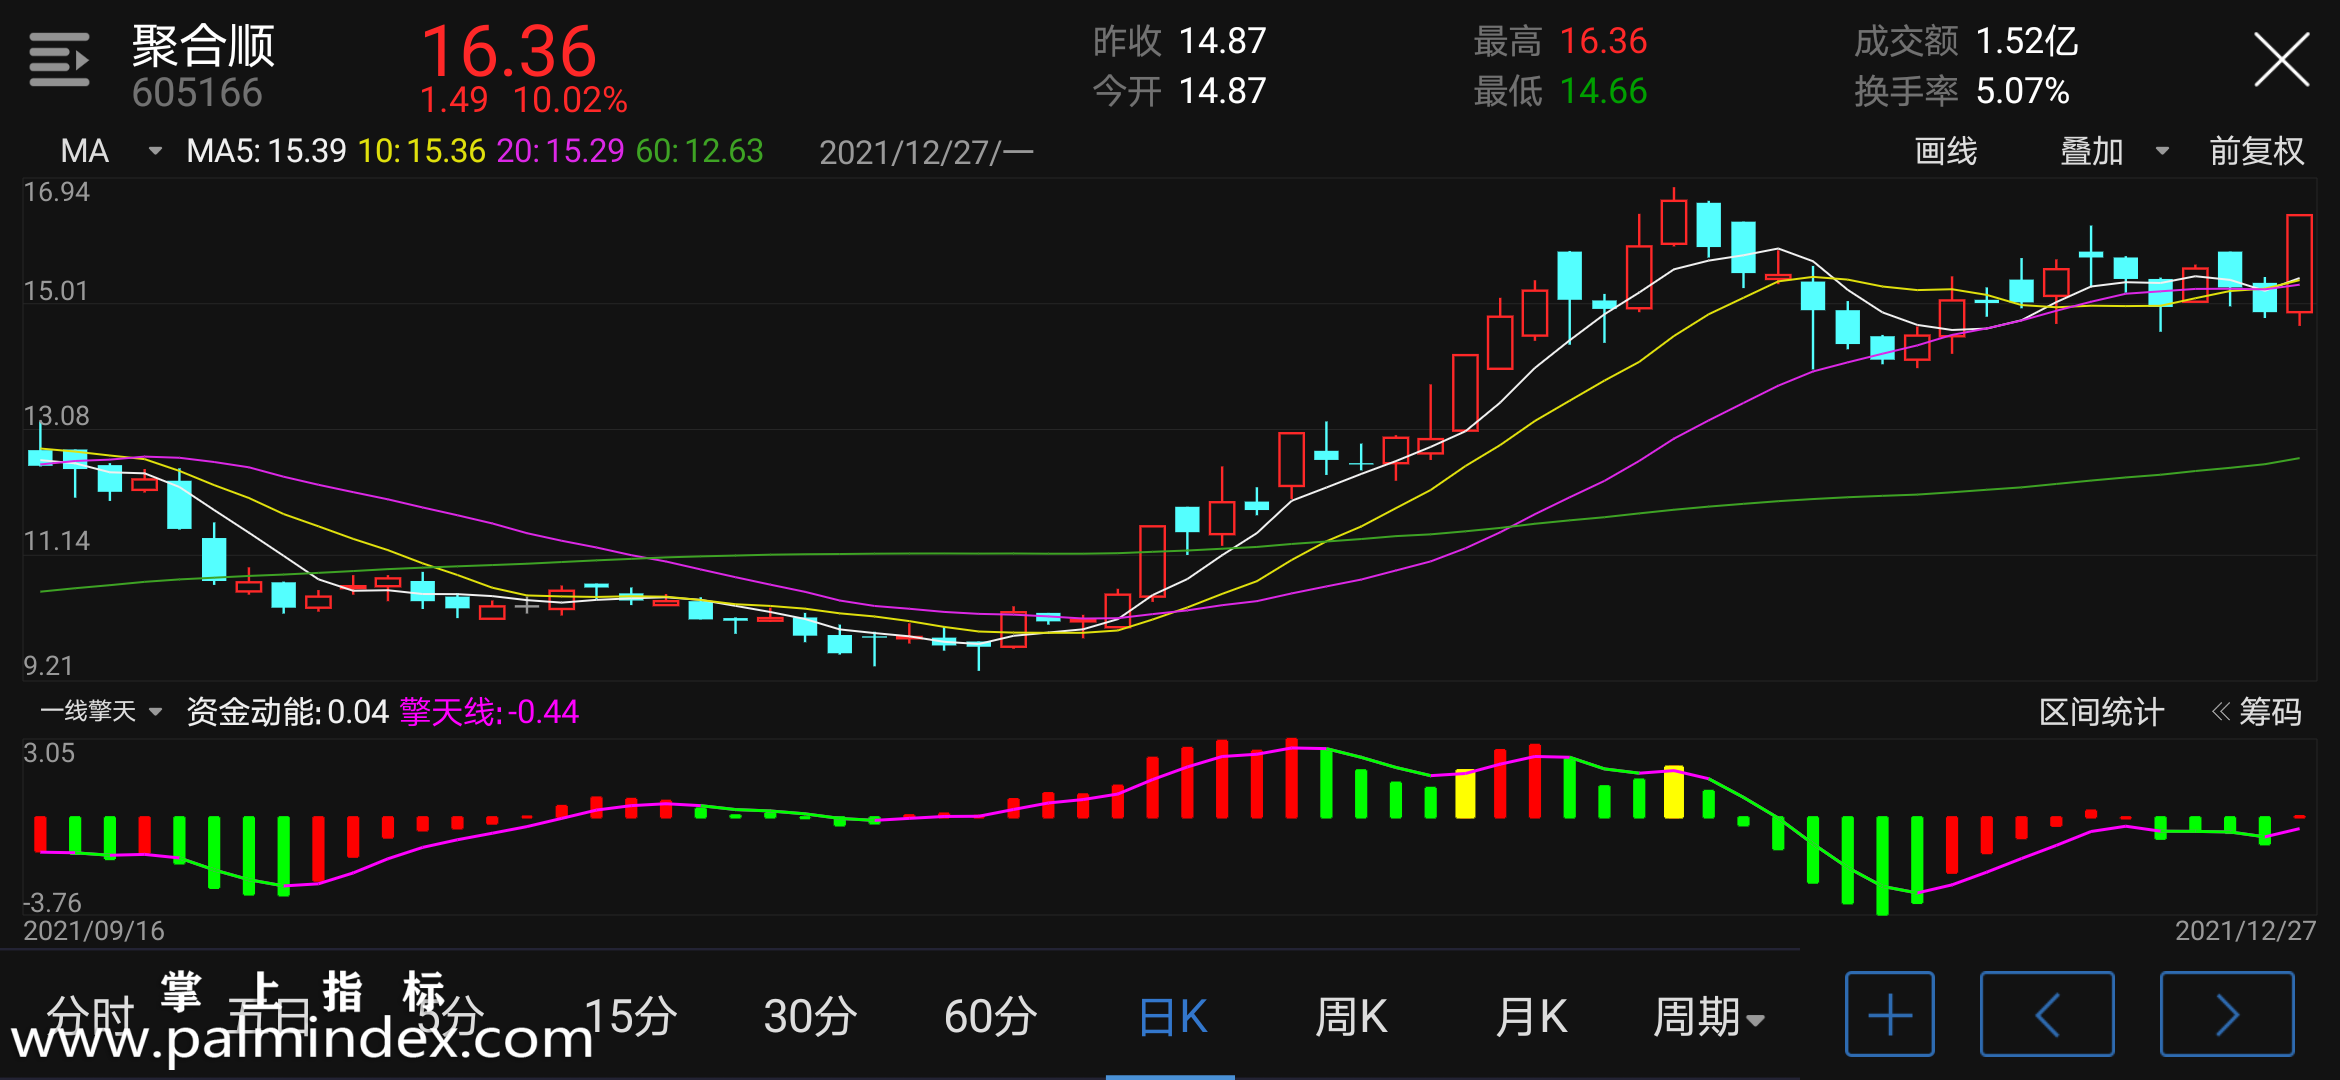
Task: Open the MA indicator dropdown
Action: click(x=110, y=151)
